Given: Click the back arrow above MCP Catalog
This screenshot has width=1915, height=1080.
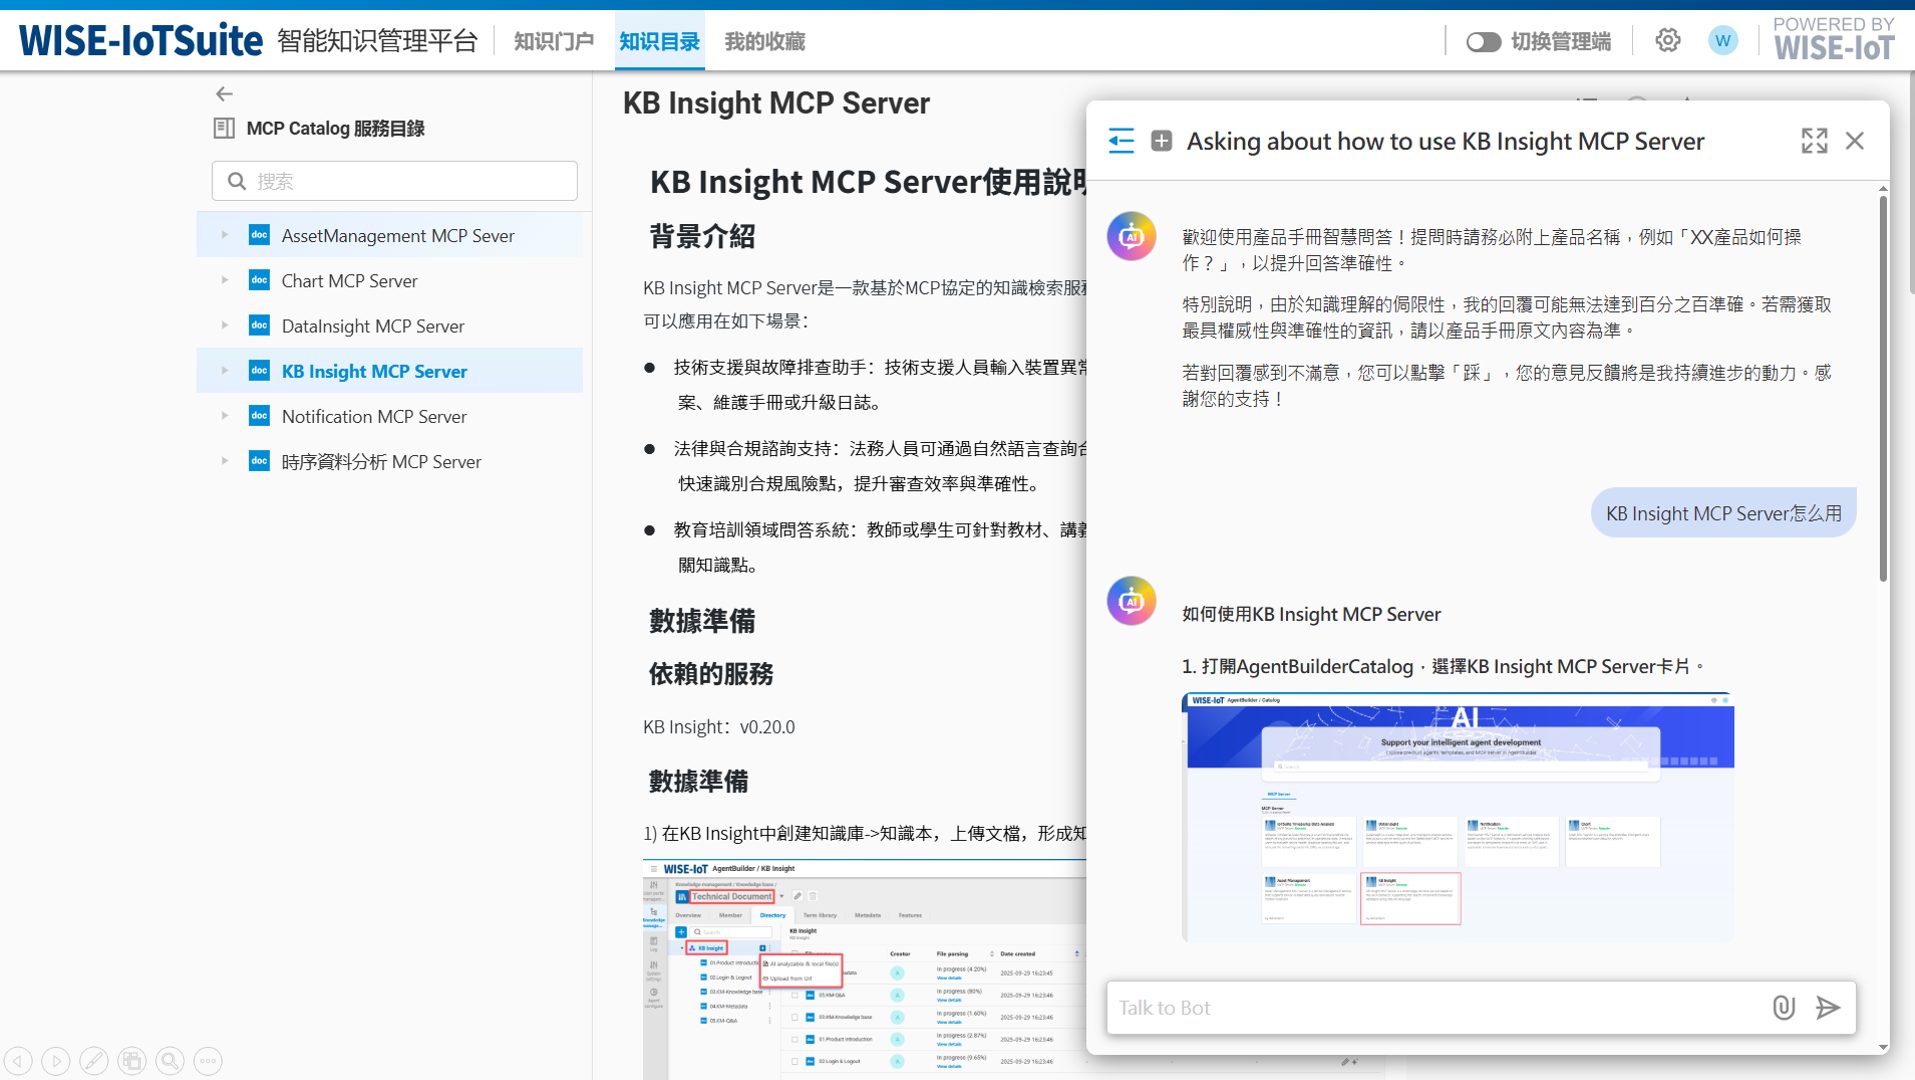Looking at the screenshot, I should click(x=224, y=94).
